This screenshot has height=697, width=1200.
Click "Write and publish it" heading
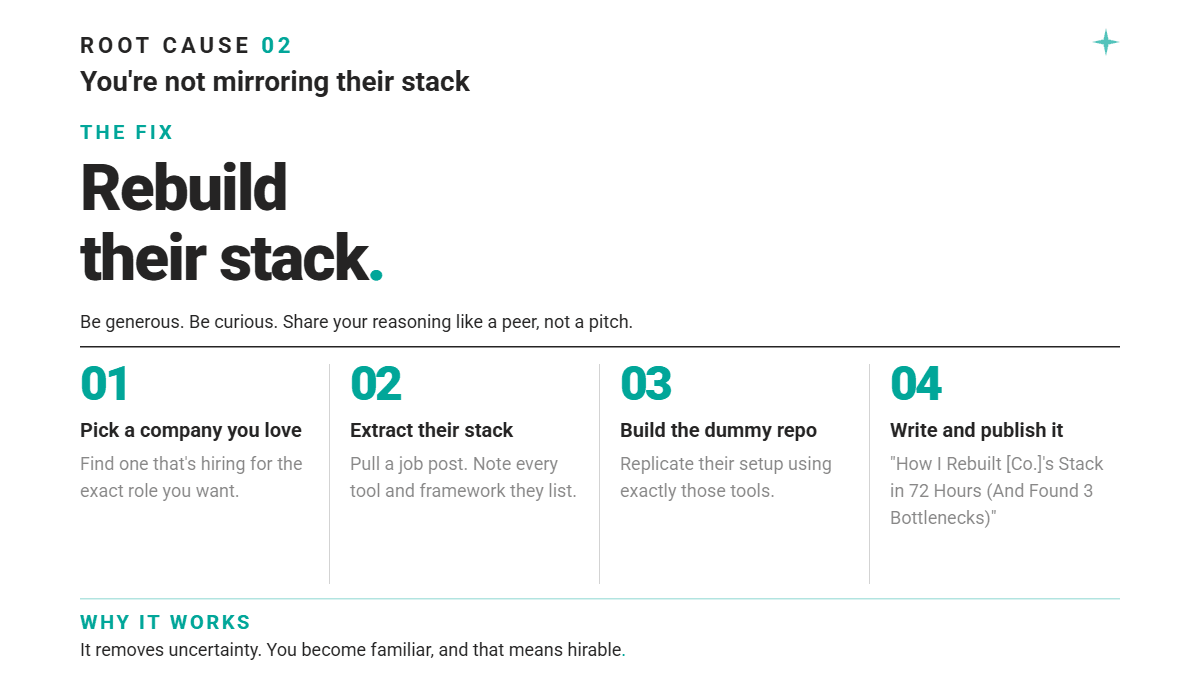976,431
